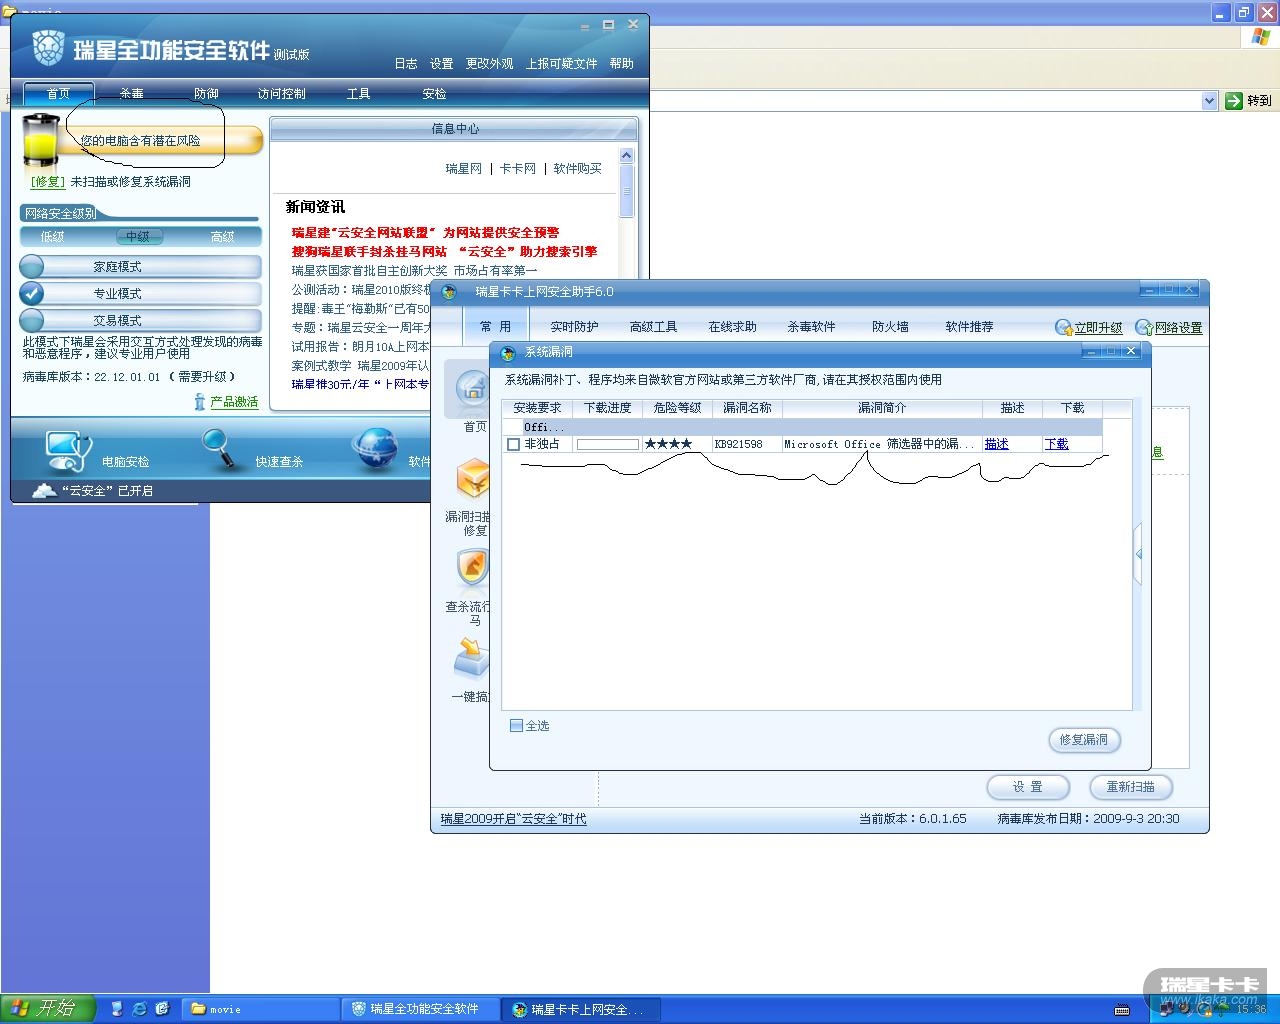Select 专业模式 professional mode
Screen dimensions: 1280x1024
[140, 294]
